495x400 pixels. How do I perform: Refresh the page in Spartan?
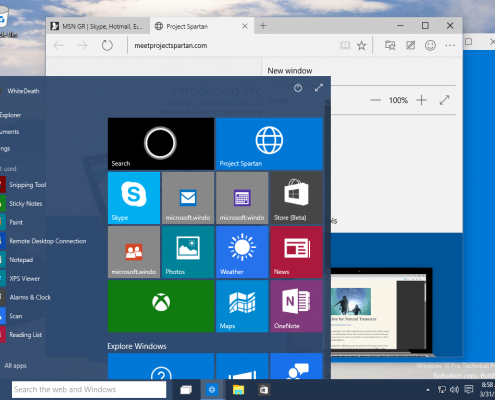(107, 45)
